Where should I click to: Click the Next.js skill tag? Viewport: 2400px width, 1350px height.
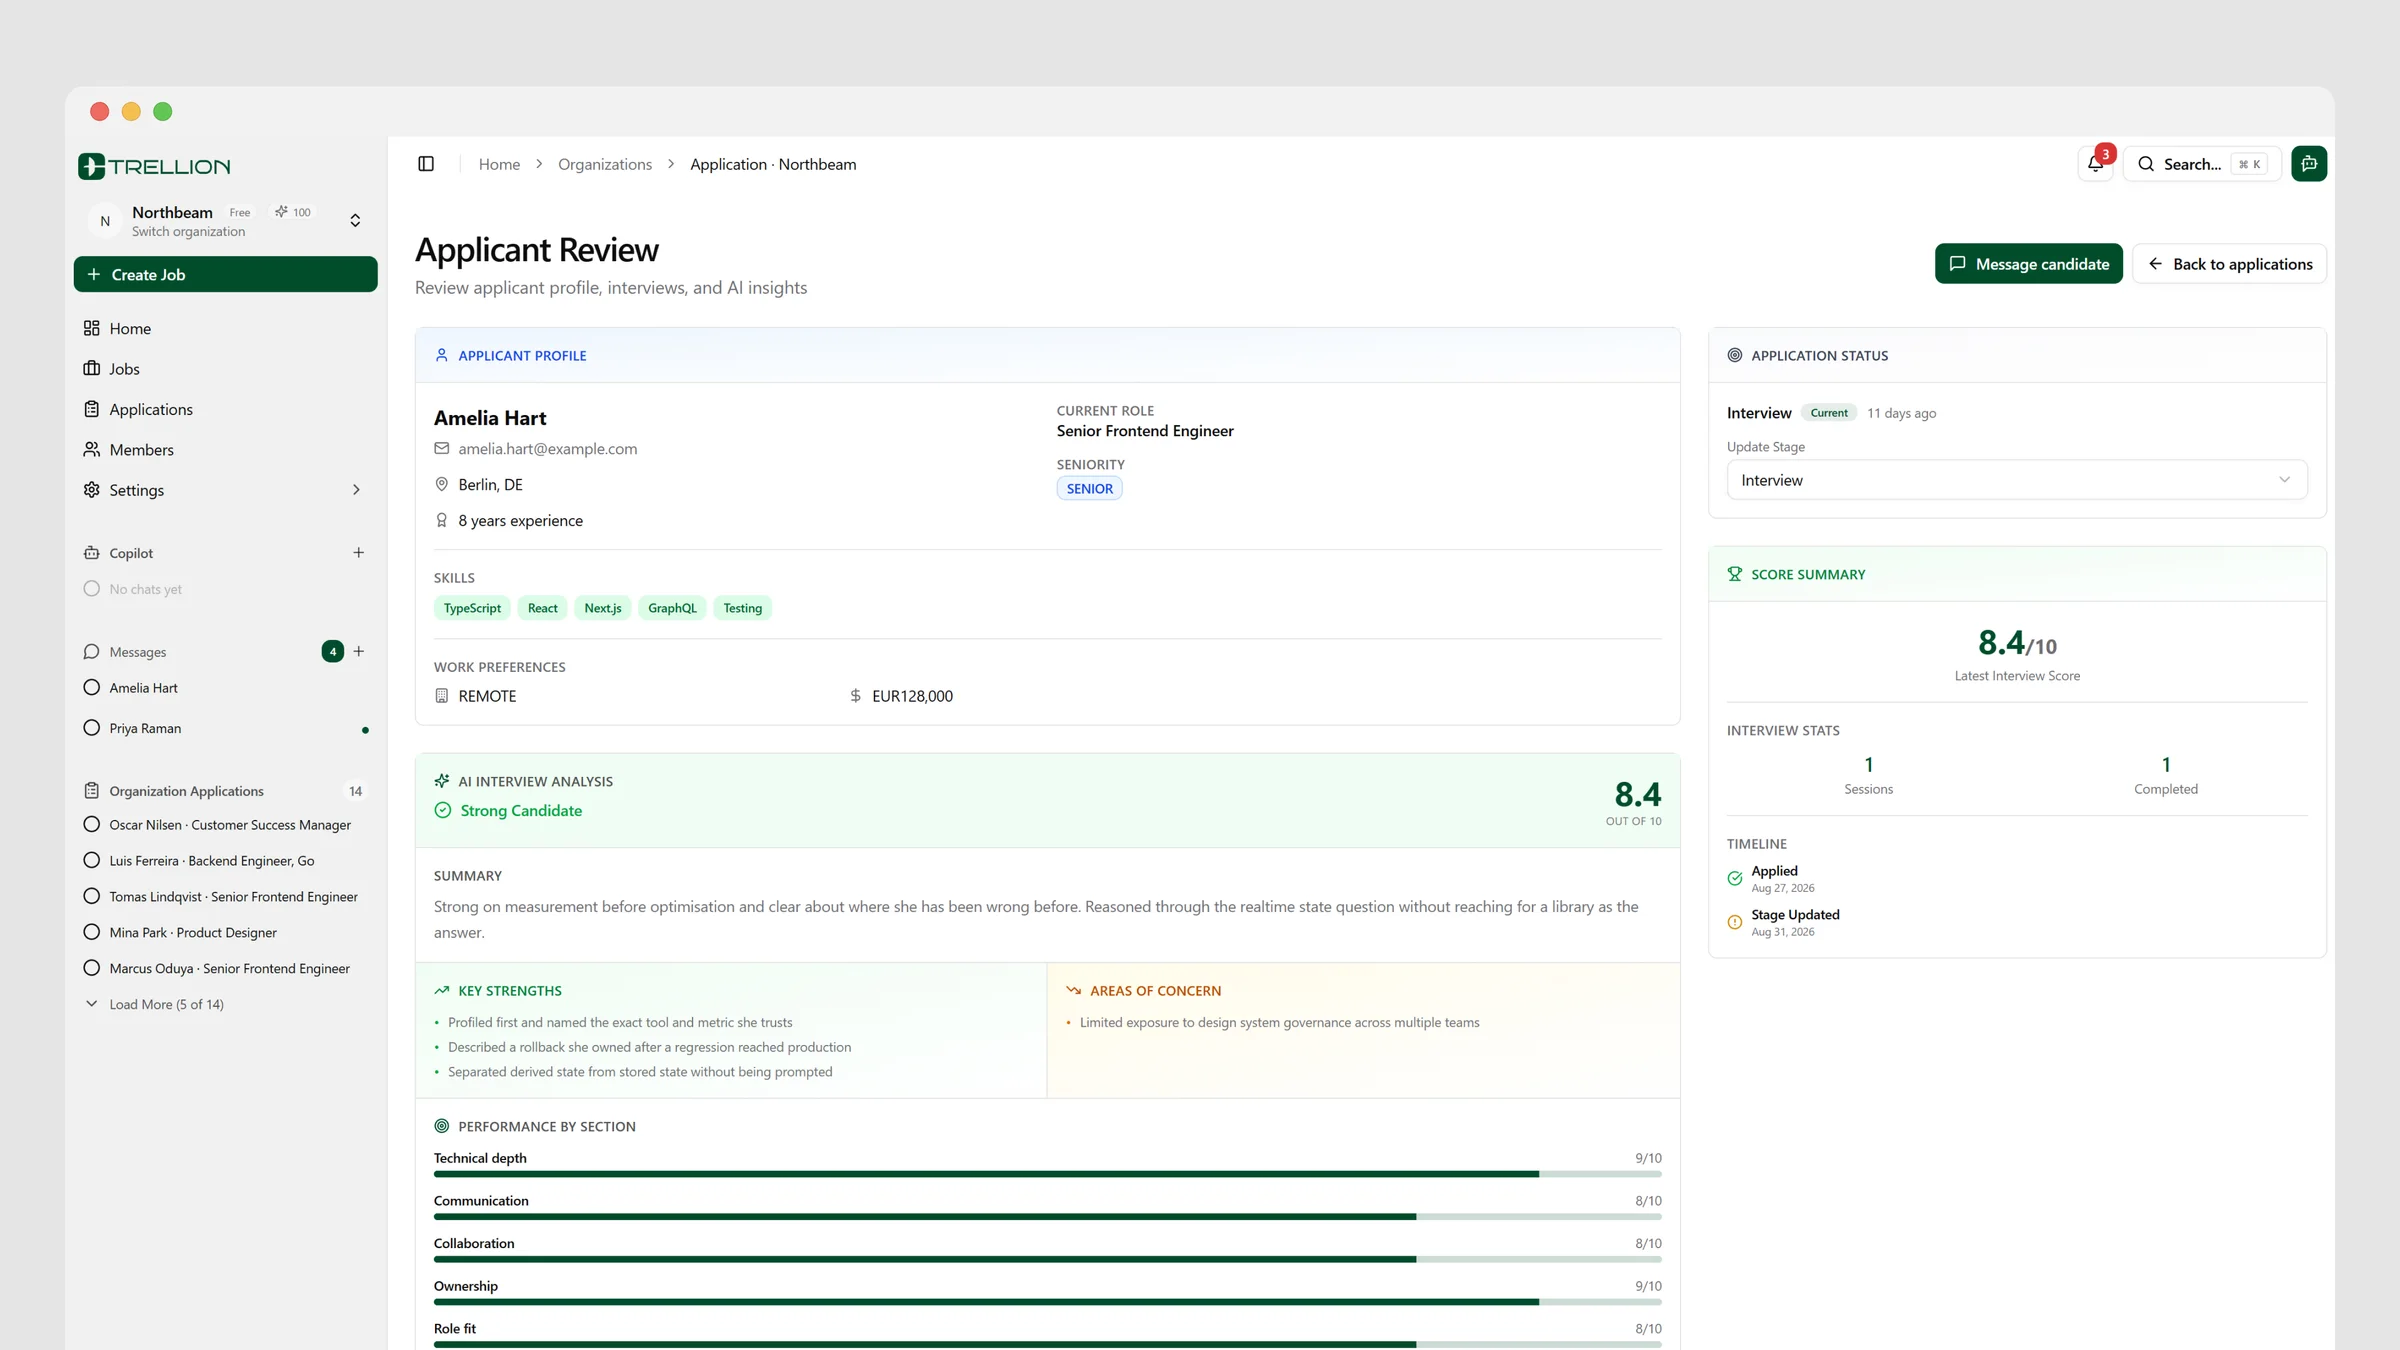[603, 608]
